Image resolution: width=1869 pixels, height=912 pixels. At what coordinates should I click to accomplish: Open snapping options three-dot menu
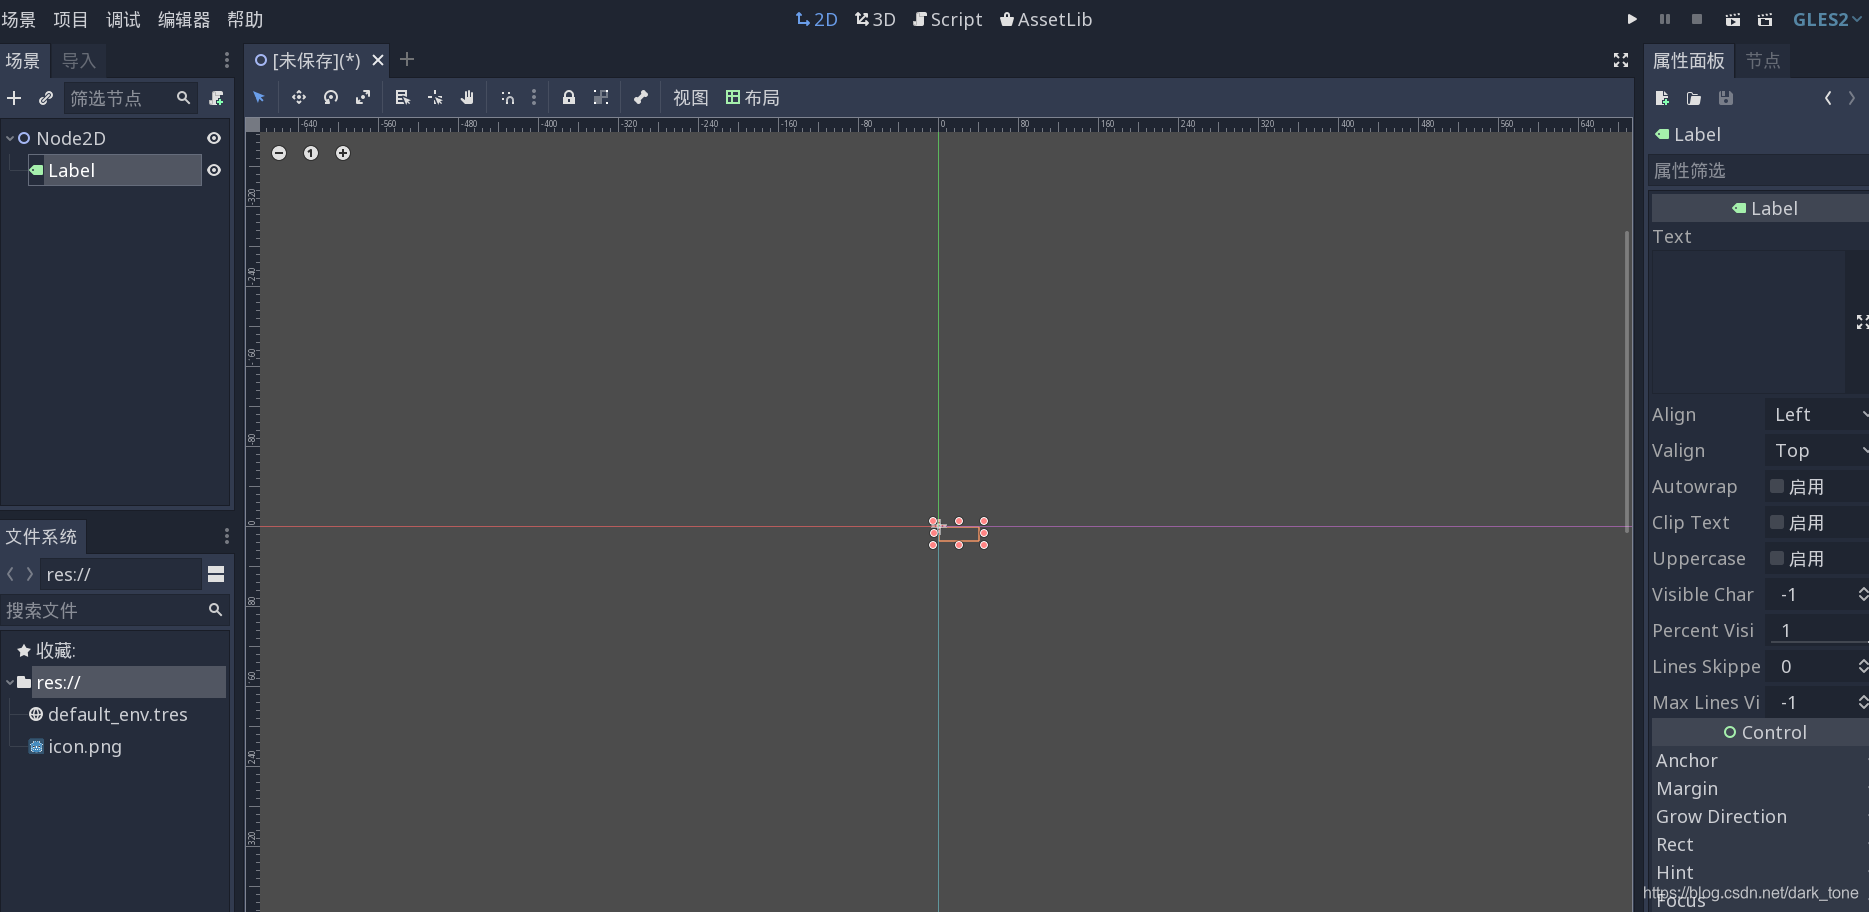click(x=534, y=97)
